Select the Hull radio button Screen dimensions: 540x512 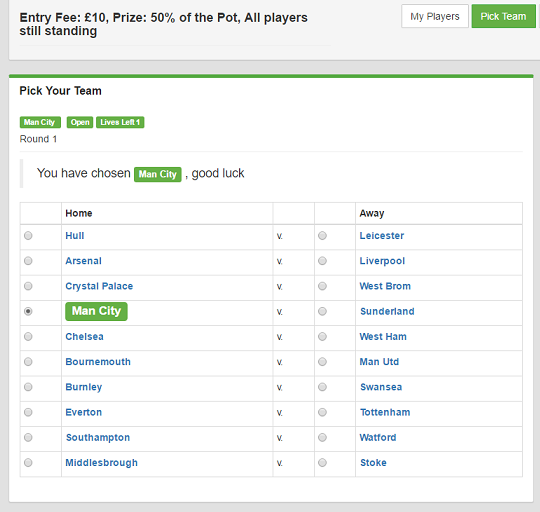pyautogui.click(x=28, y=236)
